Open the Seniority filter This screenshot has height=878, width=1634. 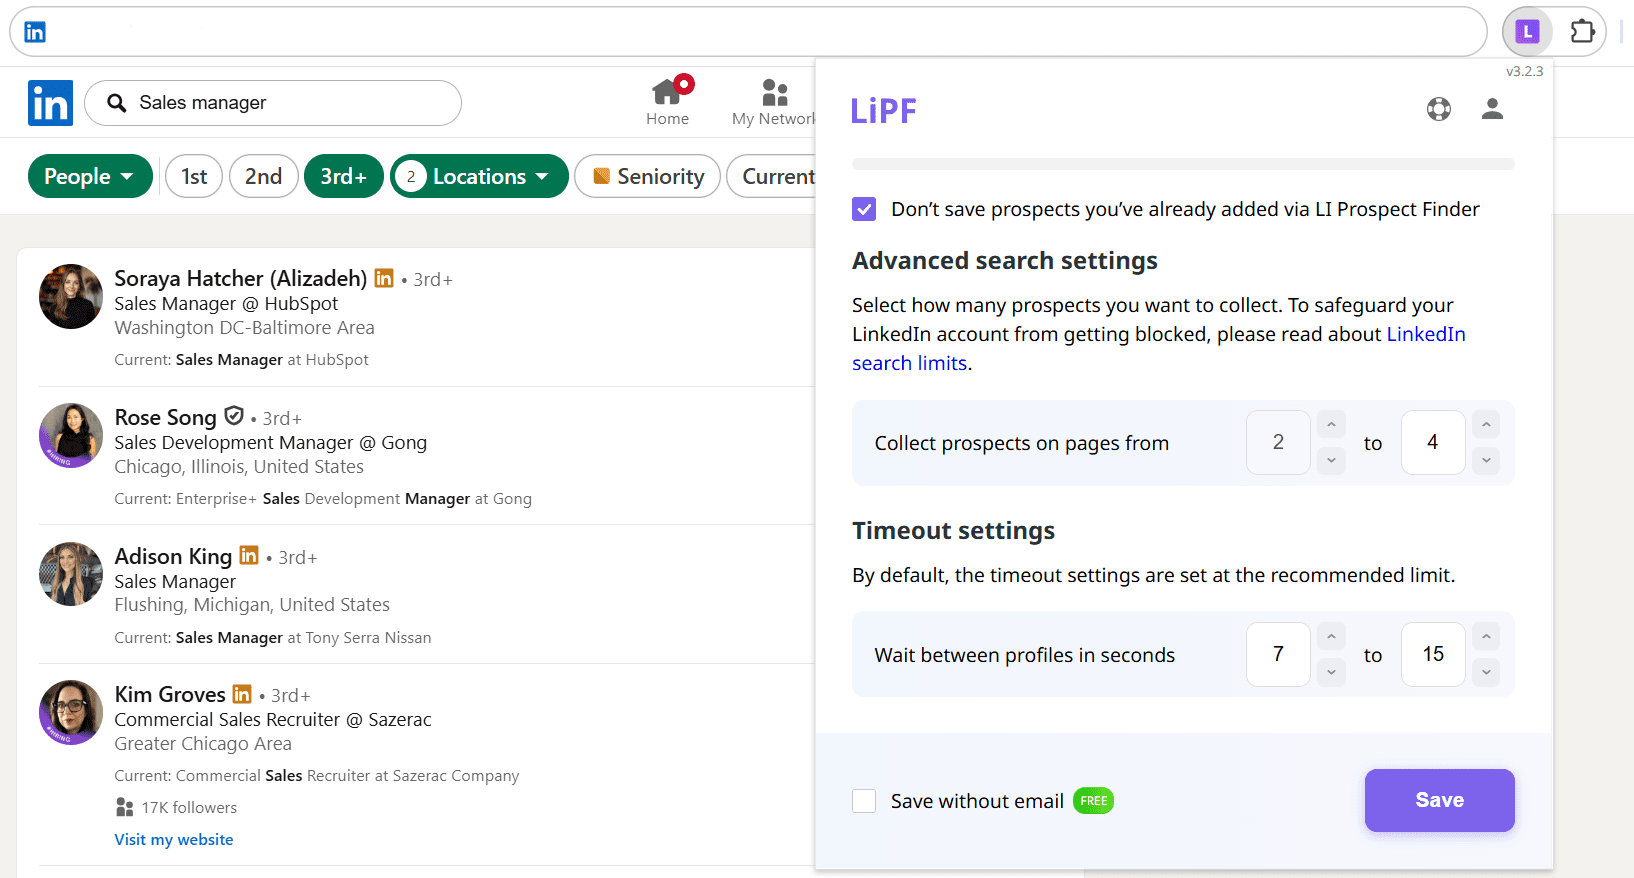pyautogui.click(x=647, y=177)
